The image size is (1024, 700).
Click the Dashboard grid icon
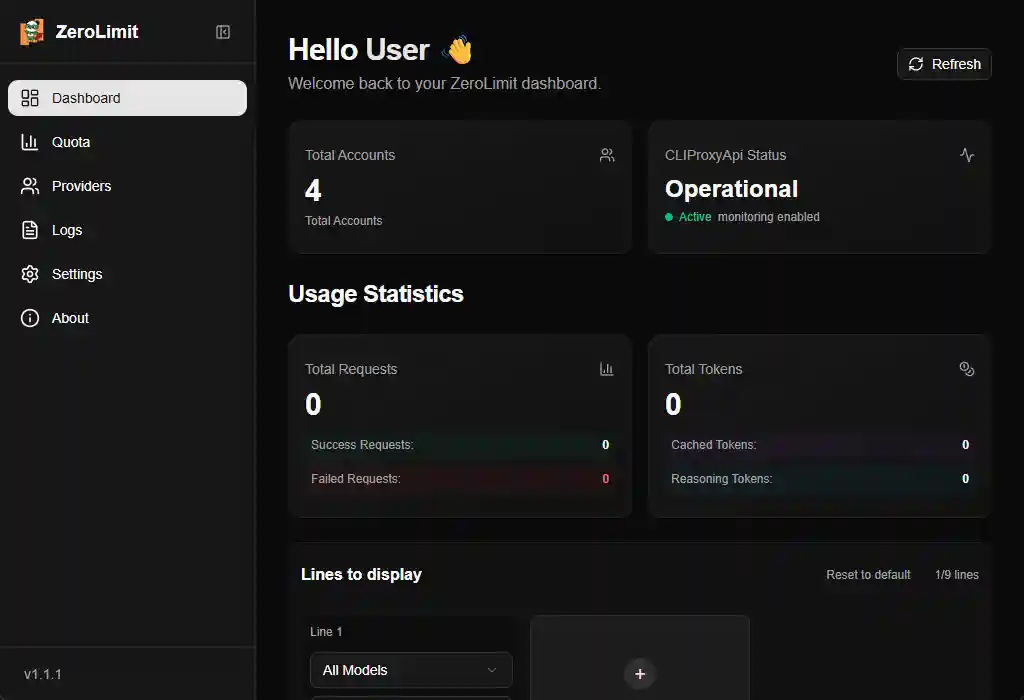30,98
